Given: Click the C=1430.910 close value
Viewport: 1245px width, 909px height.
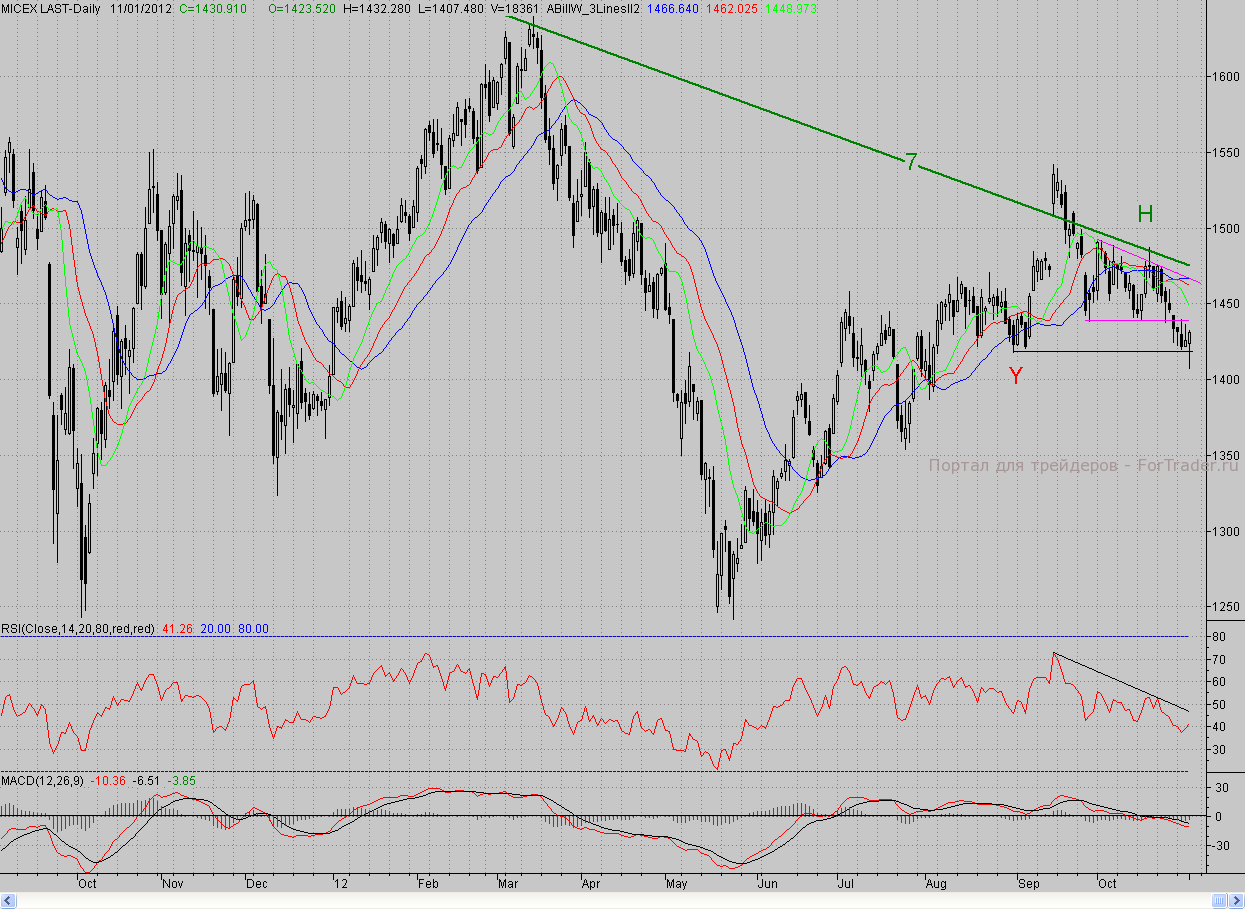Looking at the screenshot, I should [214, 8].
